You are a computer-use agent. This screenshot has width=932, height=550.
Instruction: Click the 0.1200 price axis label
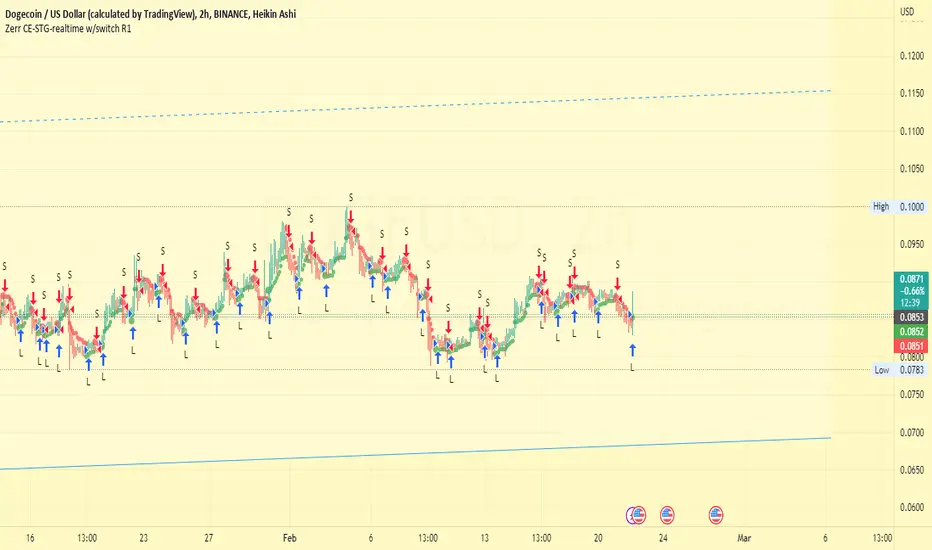pyautogui.click(x=912, y=56)
